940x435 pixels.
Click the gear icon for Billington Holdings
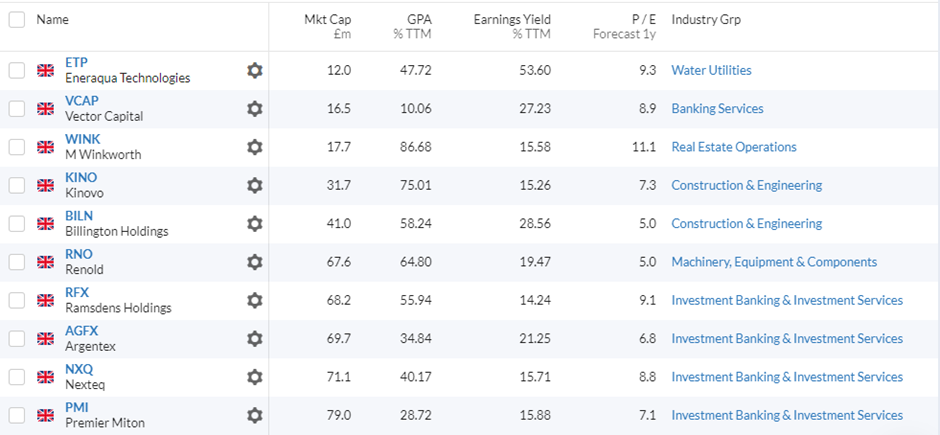tap(255, 224)
